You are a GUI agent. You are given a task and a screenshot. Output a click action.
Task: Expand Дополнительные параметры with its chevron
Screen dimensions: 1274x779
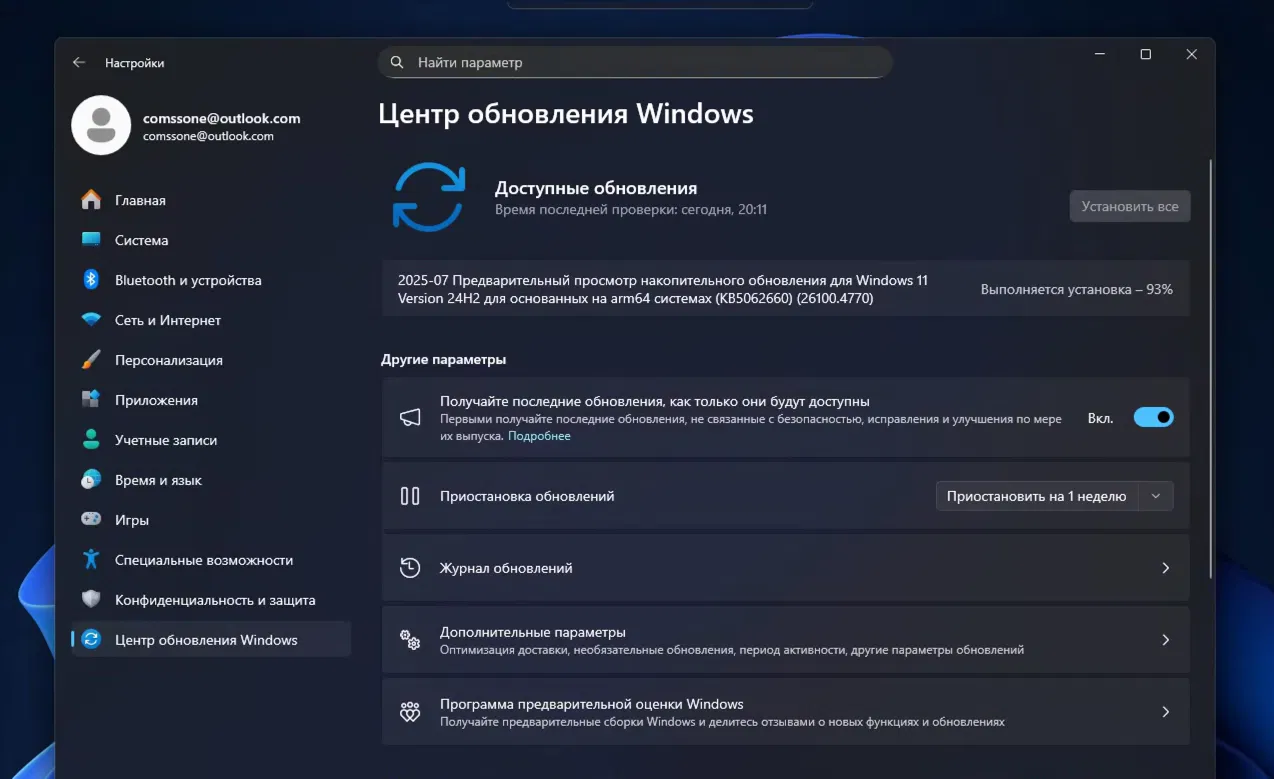click(x=1165, y=640)
